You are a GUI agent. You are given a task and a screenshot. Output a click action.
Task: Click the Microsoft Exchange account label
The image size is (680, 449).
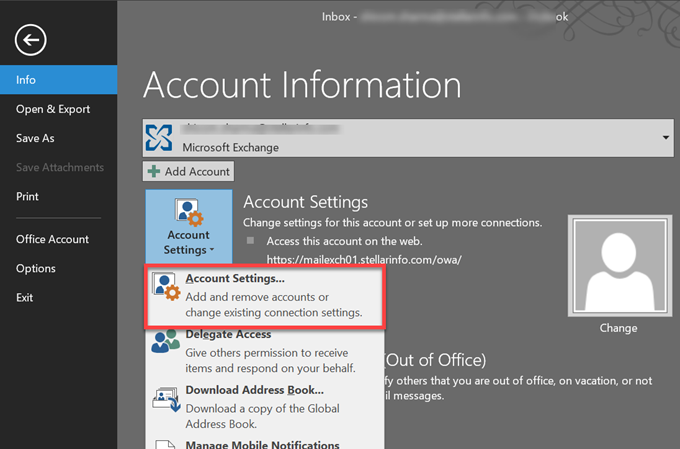230,147
